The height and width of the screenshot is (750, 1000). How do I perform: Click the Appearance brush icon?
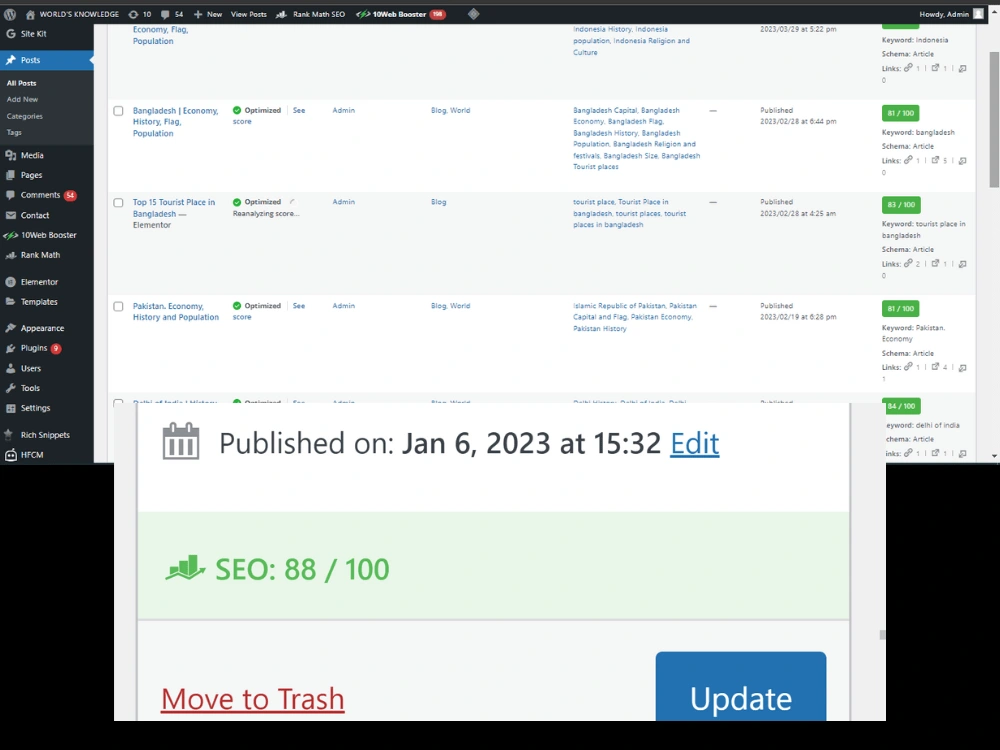(x=11, y=328)
